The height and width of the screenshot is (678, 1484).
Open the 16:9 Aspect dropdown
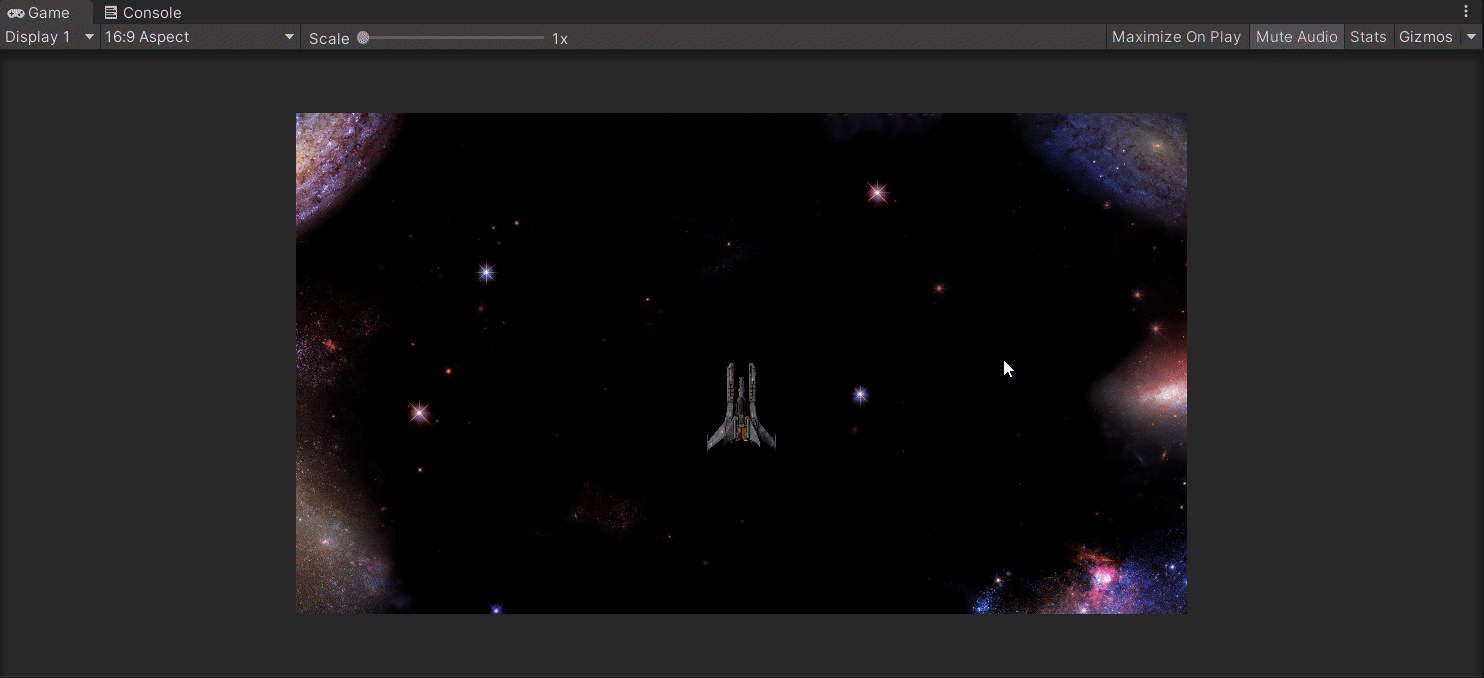coord(200,37)
